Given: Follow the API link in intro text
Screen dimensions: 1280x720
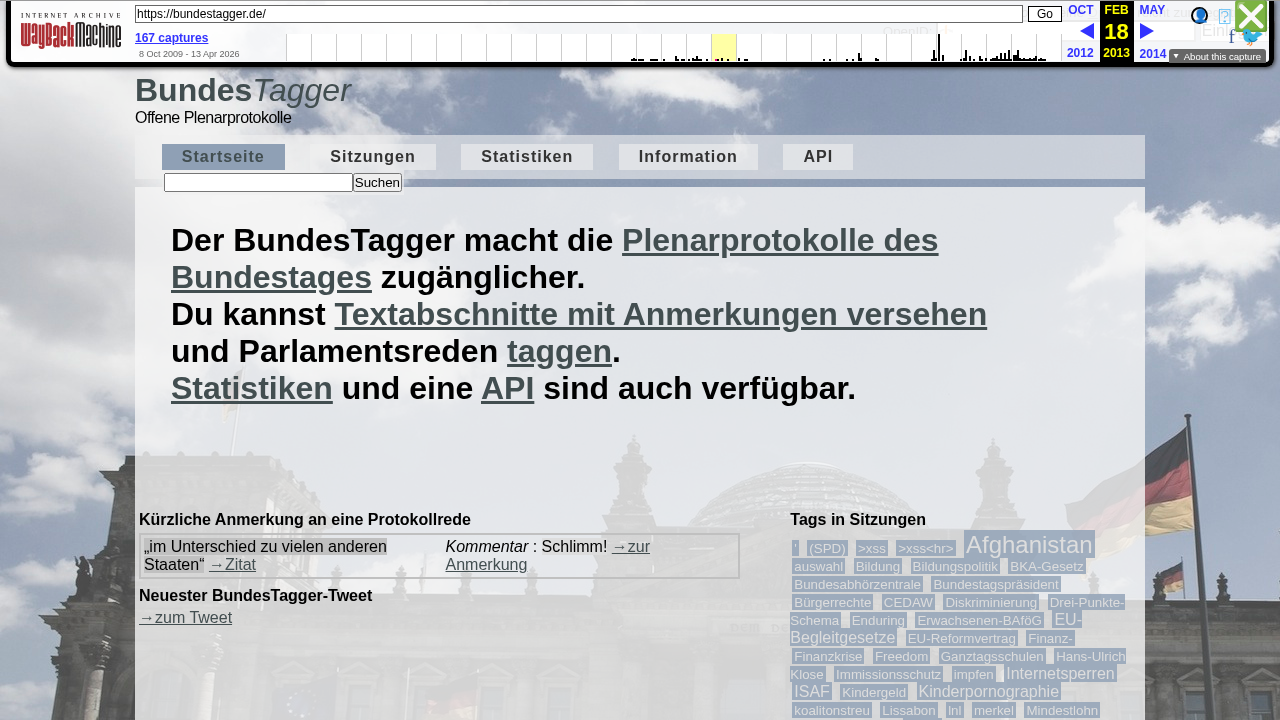Looking at the screenshot, I should 507,388.
